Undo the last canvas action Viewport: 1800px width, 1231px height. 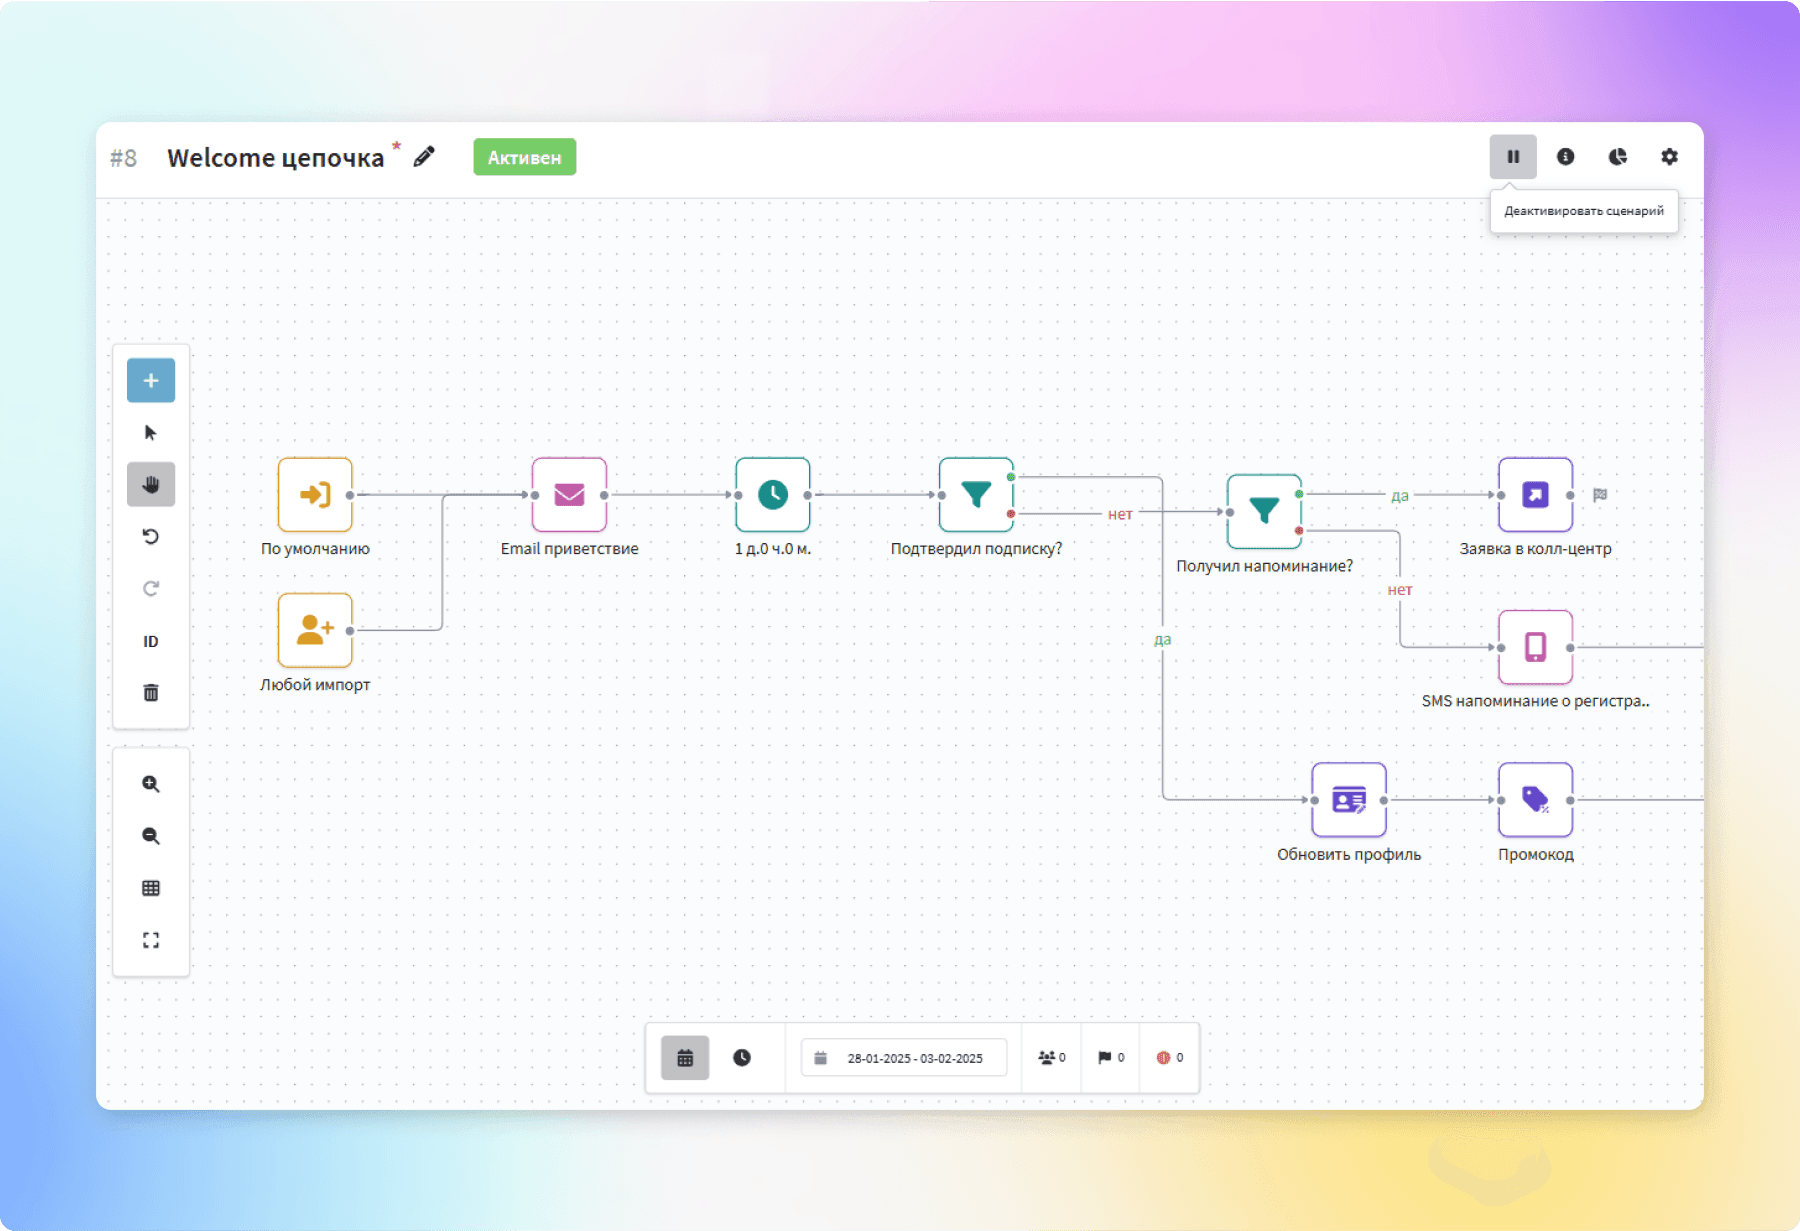coord(151,537)
